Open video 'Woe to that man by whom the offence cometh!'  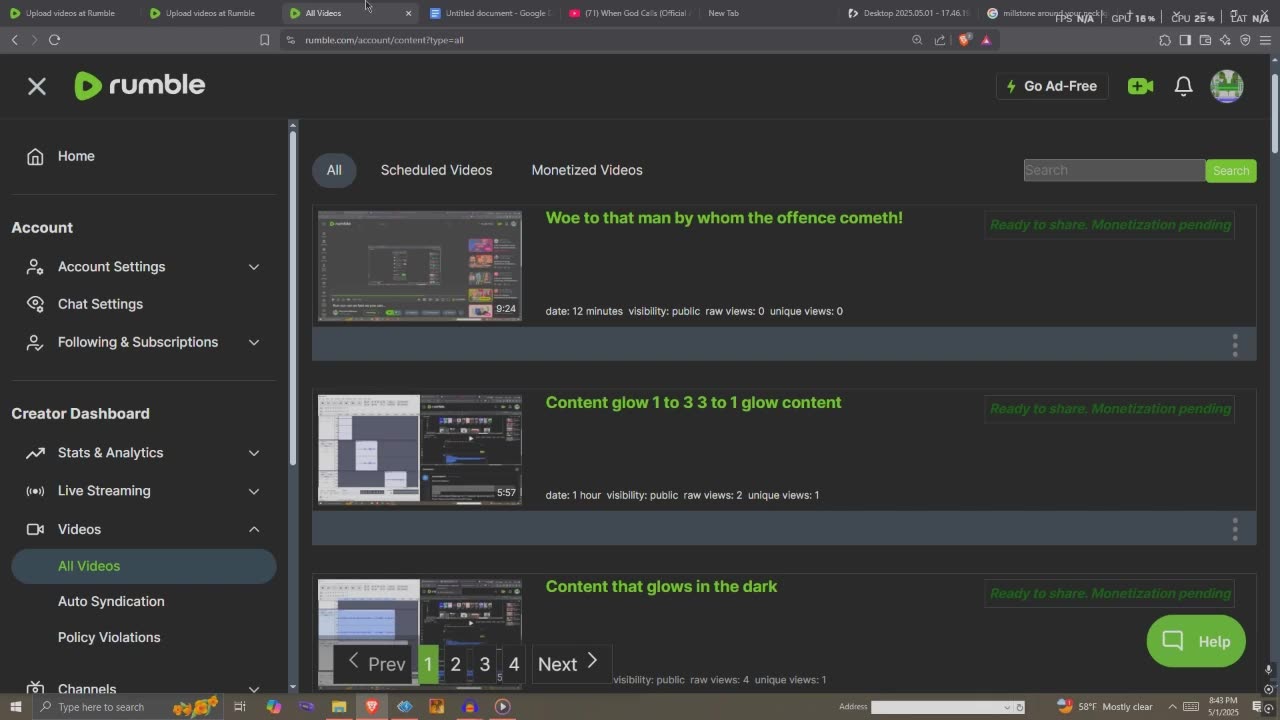(724, 218)
